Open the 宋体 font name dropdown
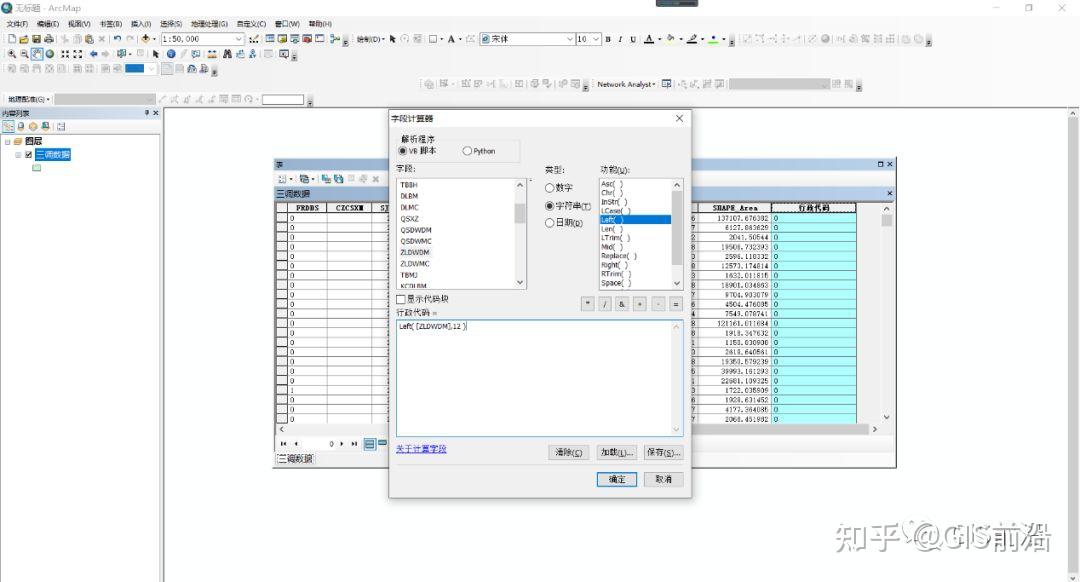The image size is (1080, 582). click(570, 39)
